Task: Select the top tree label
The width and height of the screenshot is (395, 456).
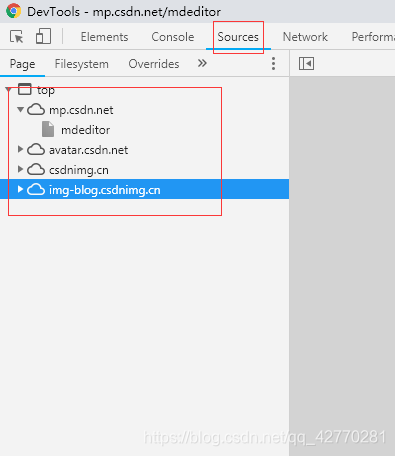Action: coord(46,90)
